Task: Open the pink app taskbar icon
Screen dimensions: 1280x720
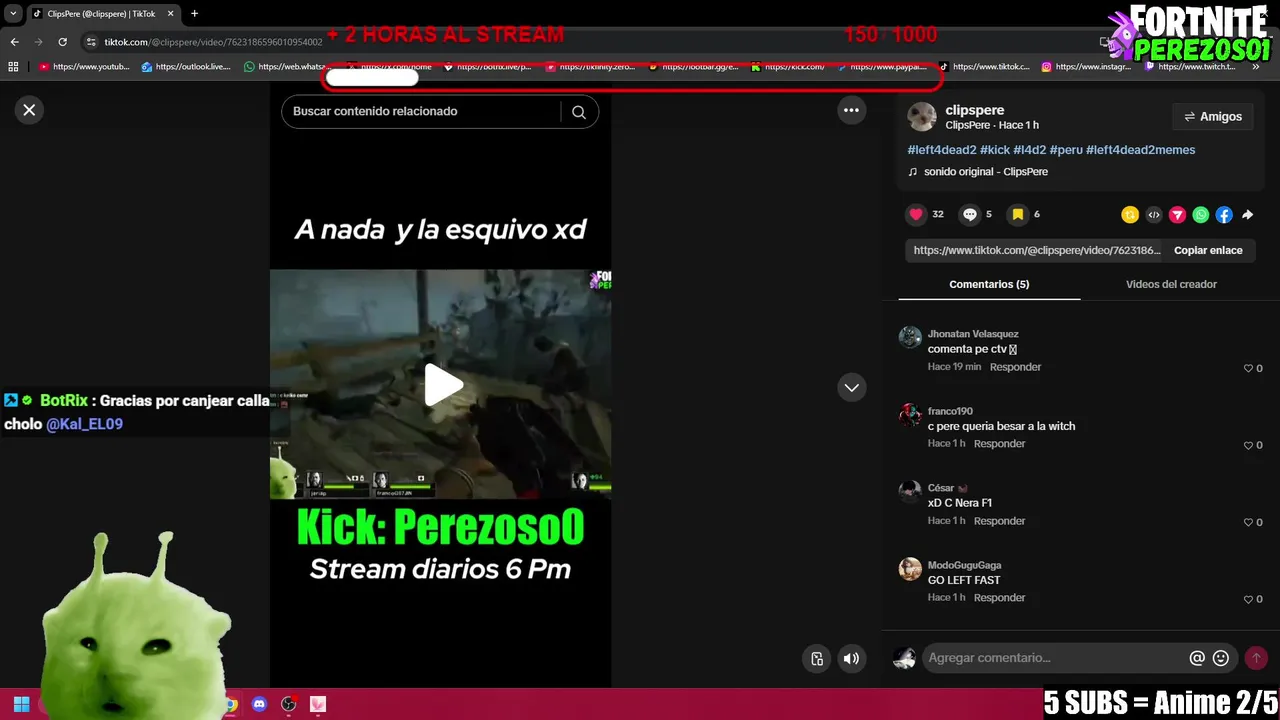Action: pos(317,704)
